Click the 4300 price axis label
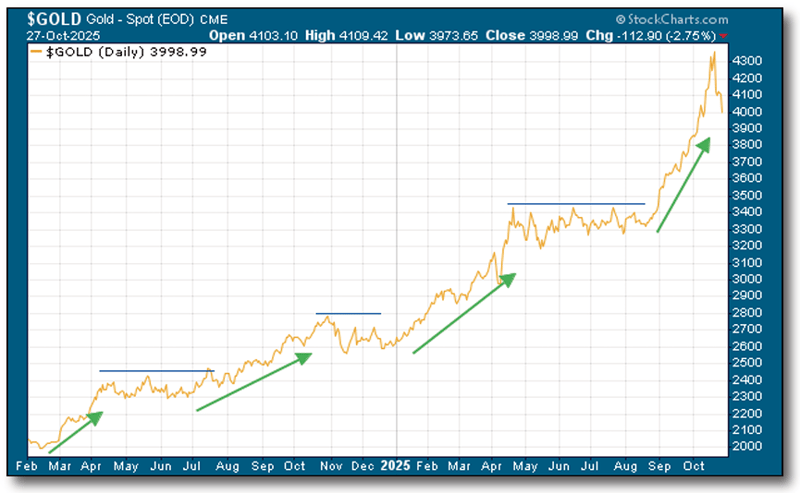This screenshot has height=493, width=800. pos(747,61)
